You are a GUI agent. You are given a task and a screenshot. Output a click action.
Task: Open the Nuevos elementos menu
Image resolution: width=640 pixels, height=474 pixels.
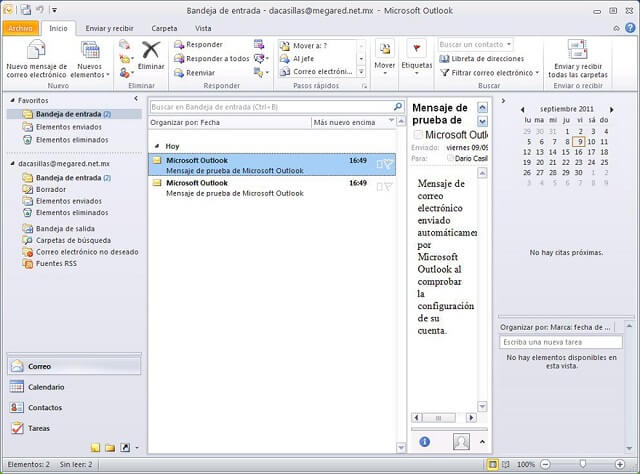click(x=90, y=60)
